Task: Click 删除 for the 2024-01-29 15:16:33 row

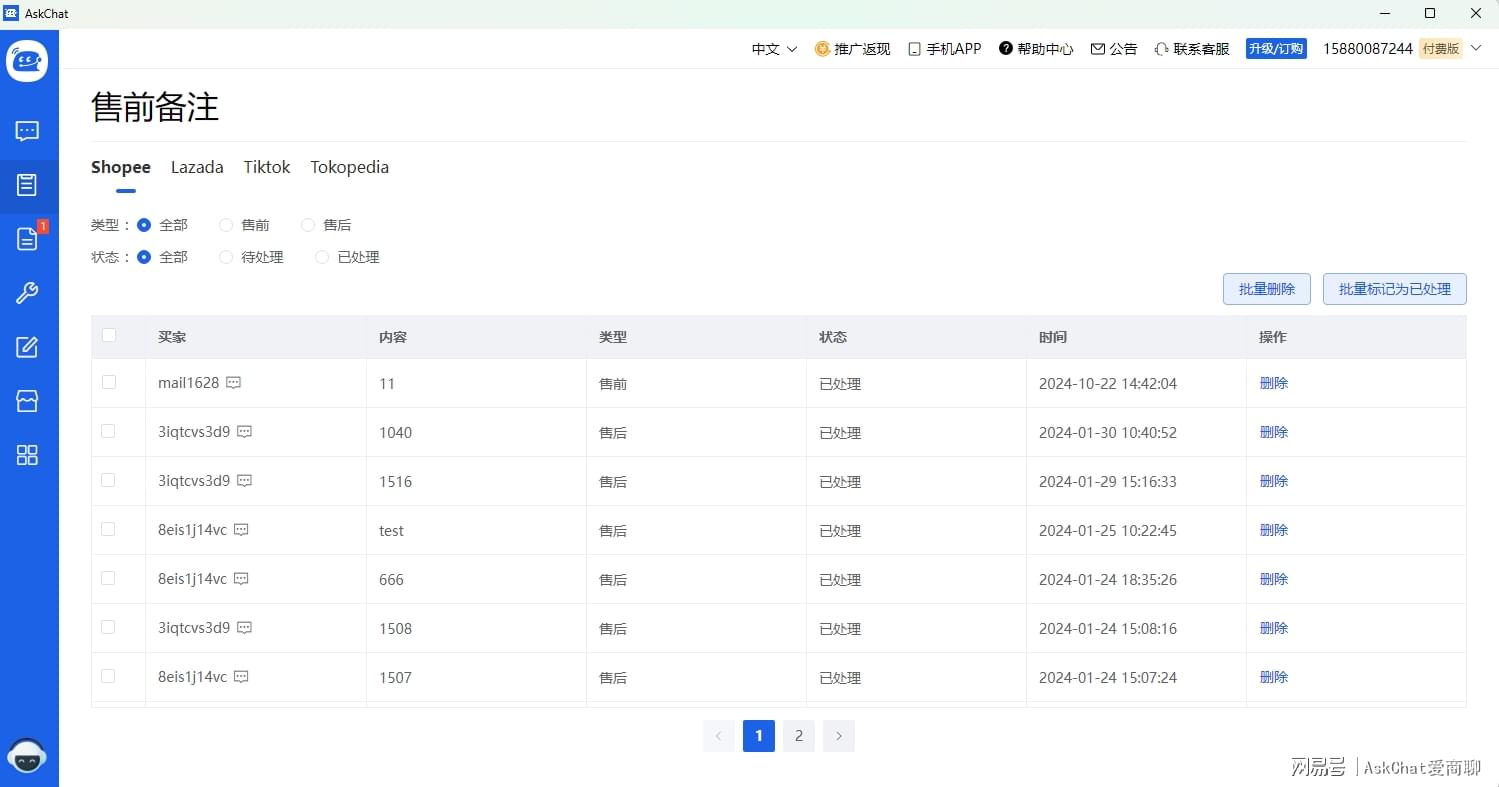Action: [1274, 481]
